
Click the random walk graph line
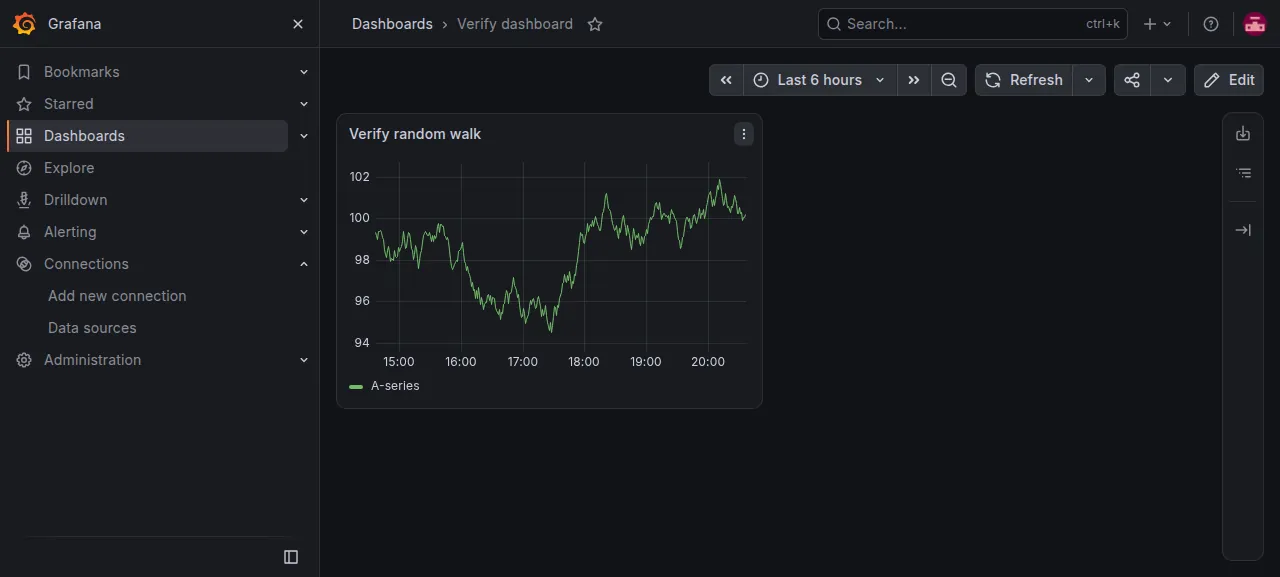[x=560, y=256]
